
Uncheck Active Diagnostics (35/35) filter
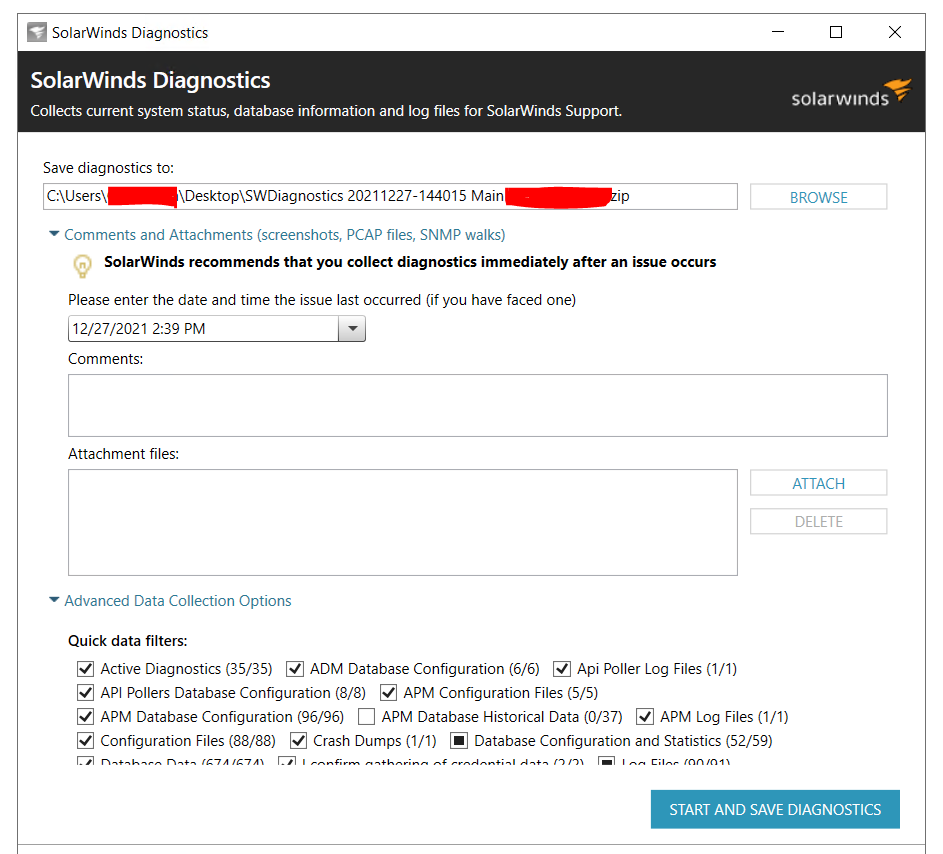(85, 669)
